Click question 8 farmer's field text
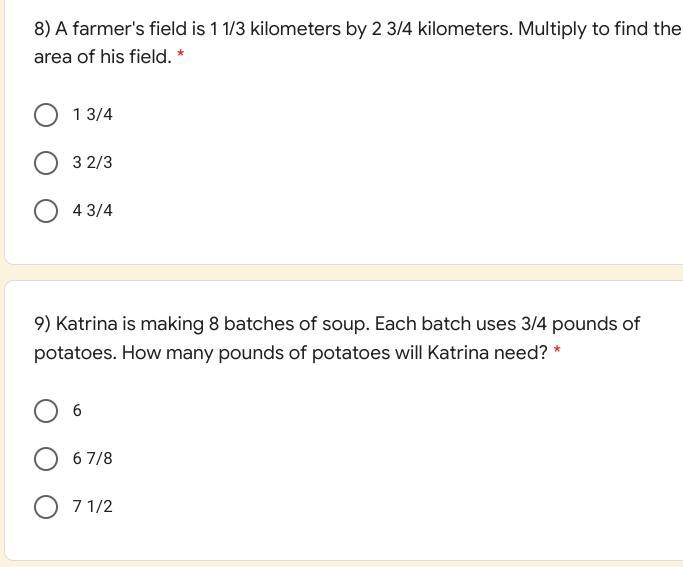683x567 pixels. point(357,43)
